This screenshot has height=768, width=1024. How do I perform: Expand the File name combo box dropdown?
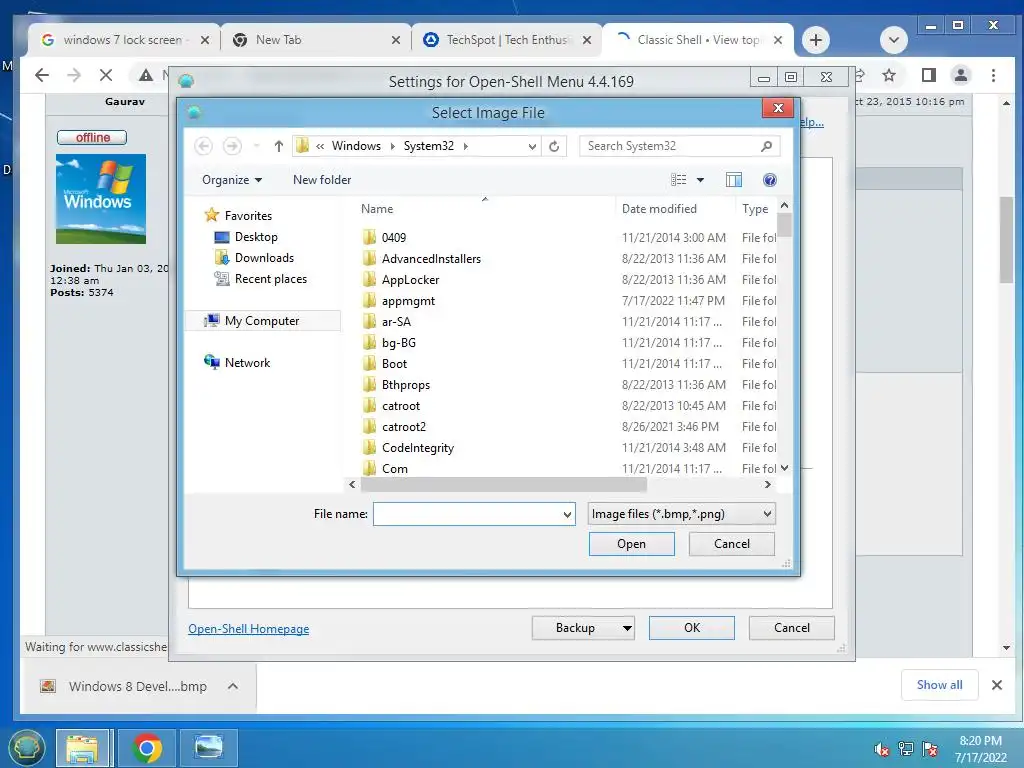pos(567,515)
